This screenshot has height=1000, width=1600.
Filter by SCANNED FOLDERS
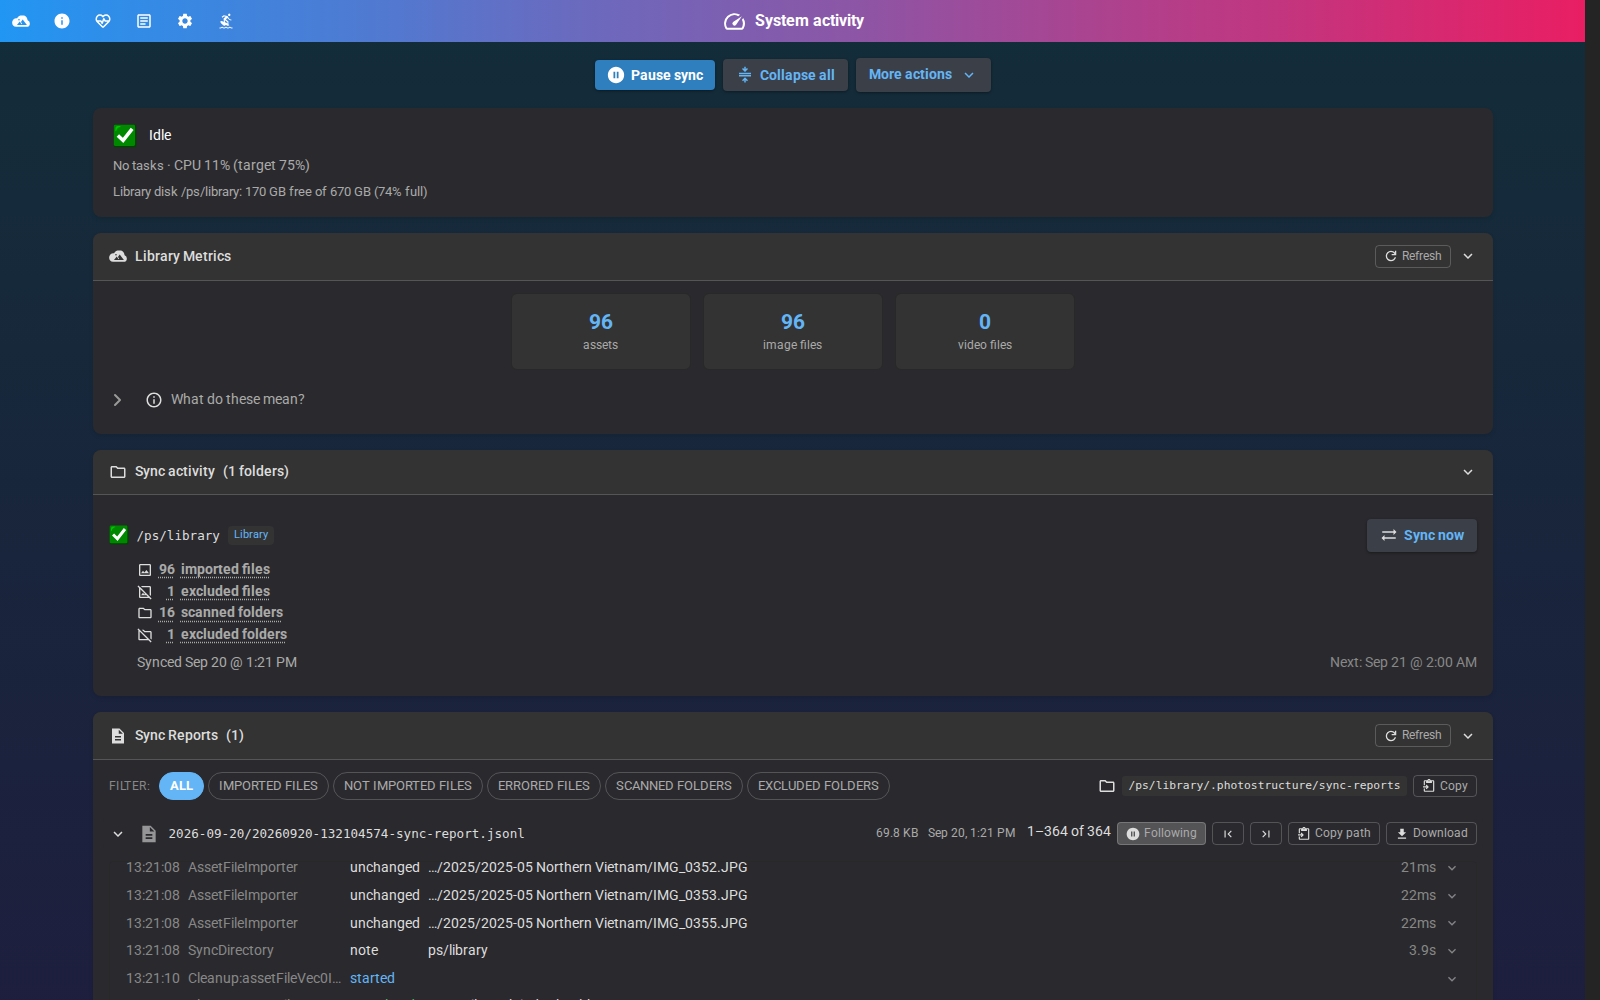pos(674,786)
